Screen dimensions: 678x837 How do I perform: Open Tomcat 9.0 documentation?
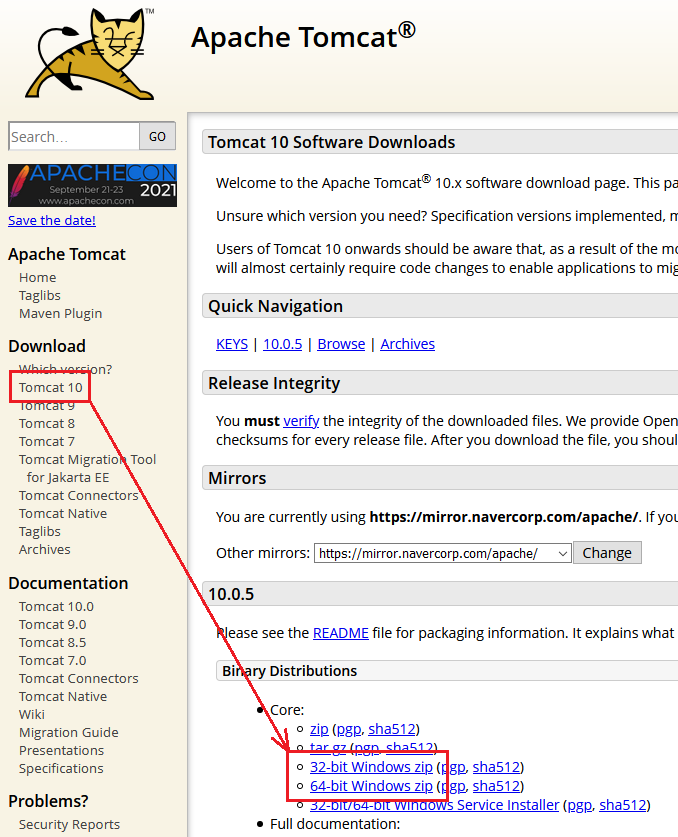click(52, 625)
